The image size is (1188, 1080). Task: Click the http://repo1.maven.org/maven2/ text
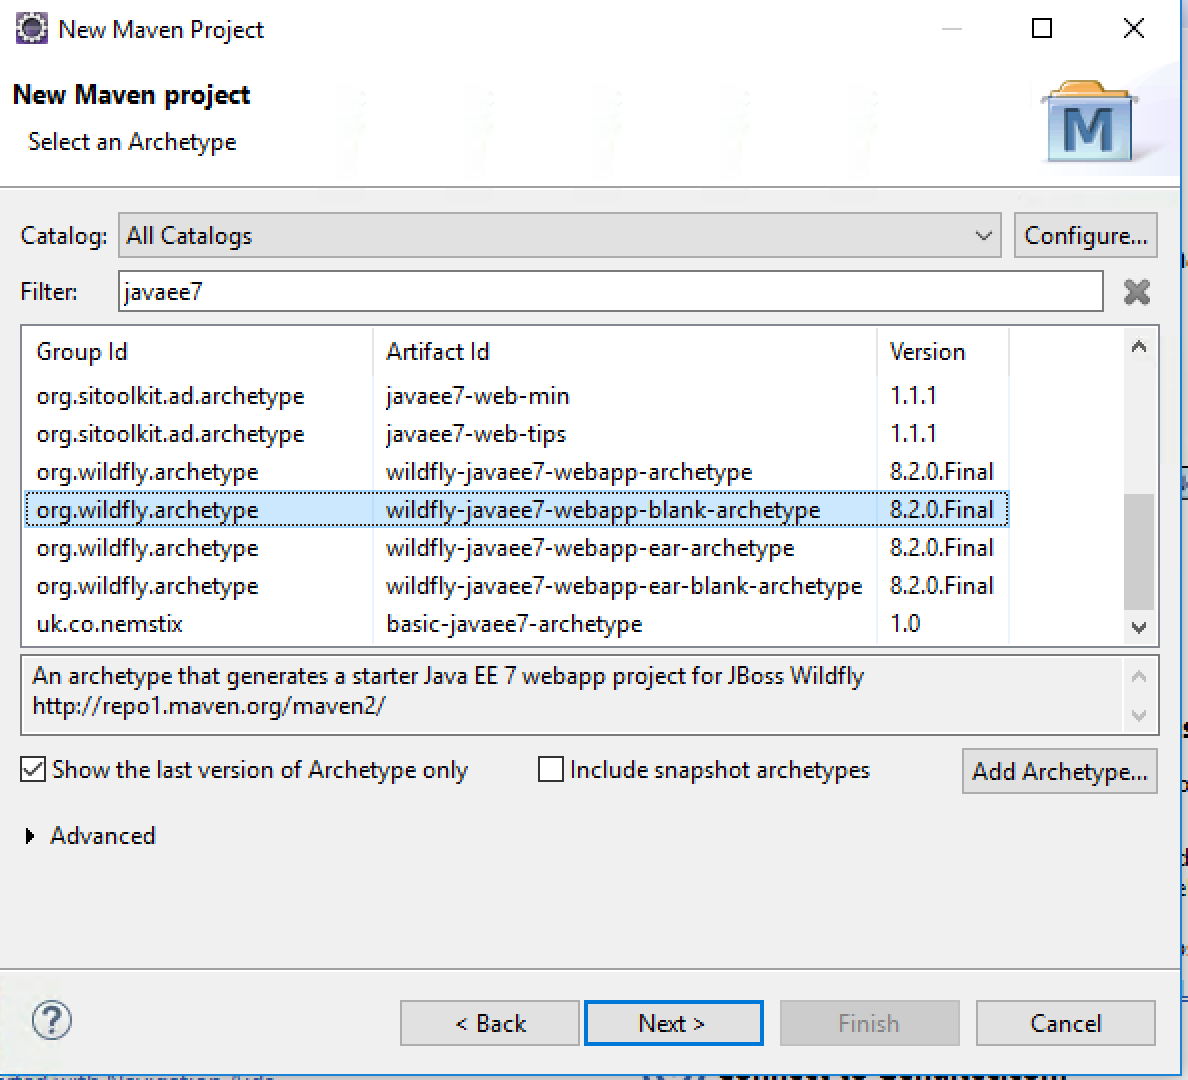pos(209,706)
